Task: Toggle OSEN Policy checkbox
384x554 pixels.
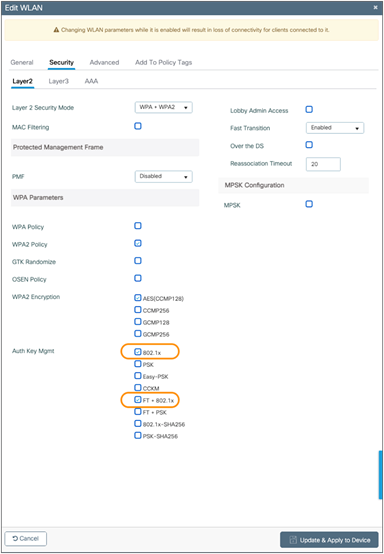Action: pyautogui.click(x=138, y=278)
